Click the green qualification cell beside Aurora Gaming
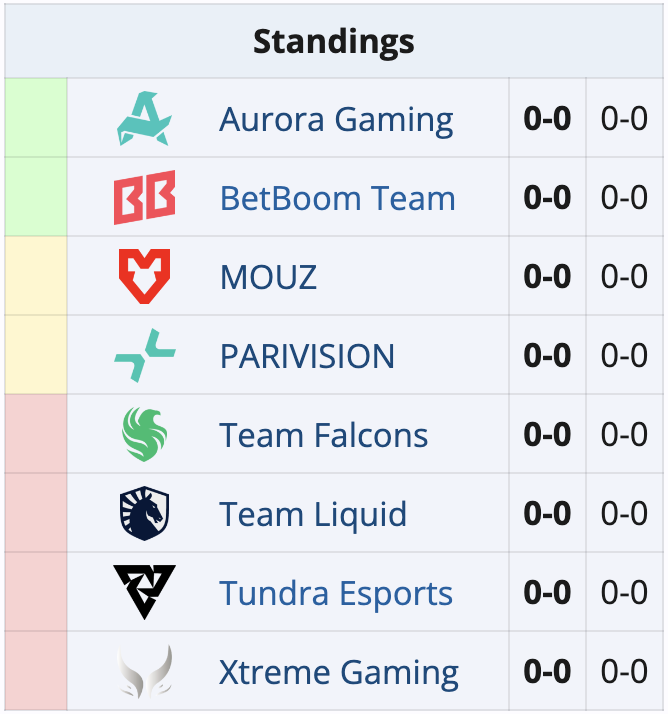Image resolution: width=668 pixels, height=714 pixels. click(36, 119)
